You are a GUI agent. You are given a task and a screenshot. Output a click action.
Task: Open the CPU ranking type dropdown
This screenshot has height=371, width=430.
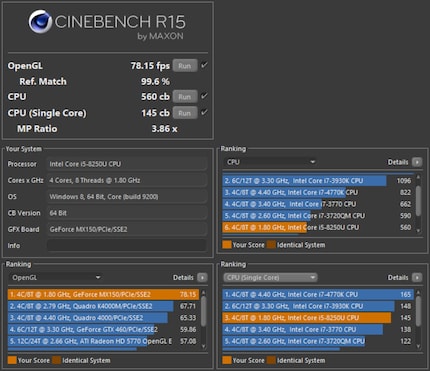tap(270, 162)
